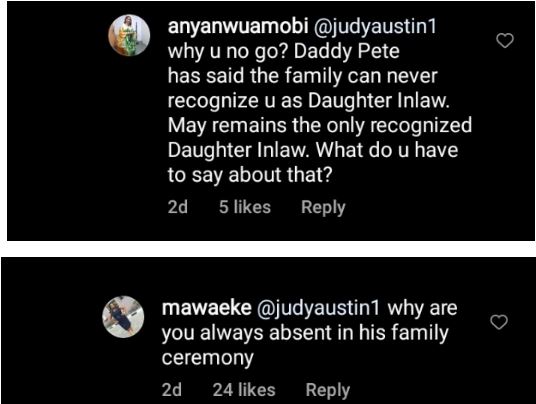The width and height of the screenshot is (536, 404).
Task: Click the 'to say about that?' comment line
Action: [x=250, y=176]
